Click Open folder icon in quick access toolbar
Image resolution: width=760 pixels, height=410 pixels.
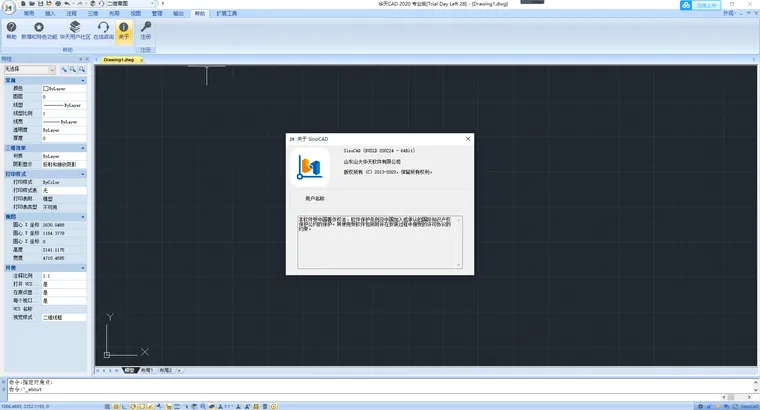[32, 3]
